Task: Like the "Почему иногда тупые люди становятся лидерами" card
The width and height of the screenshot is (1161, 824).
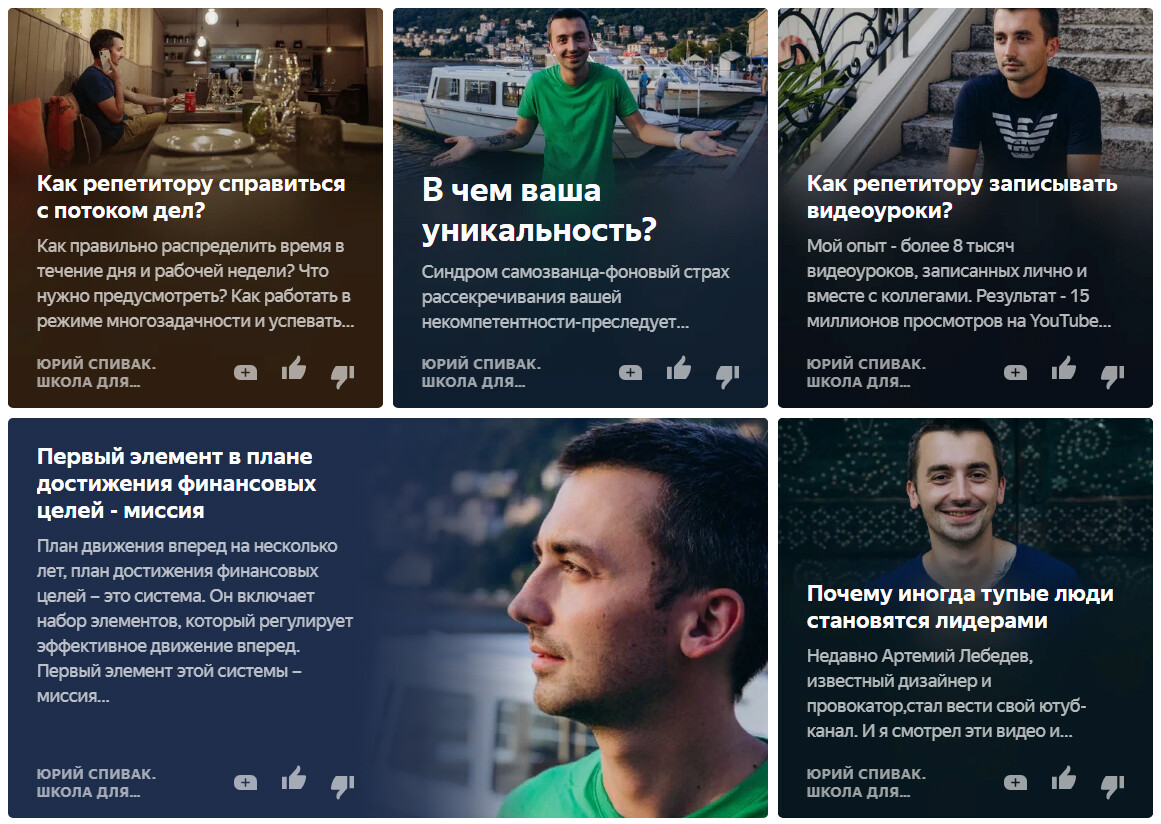Action: pos(1064,778)
